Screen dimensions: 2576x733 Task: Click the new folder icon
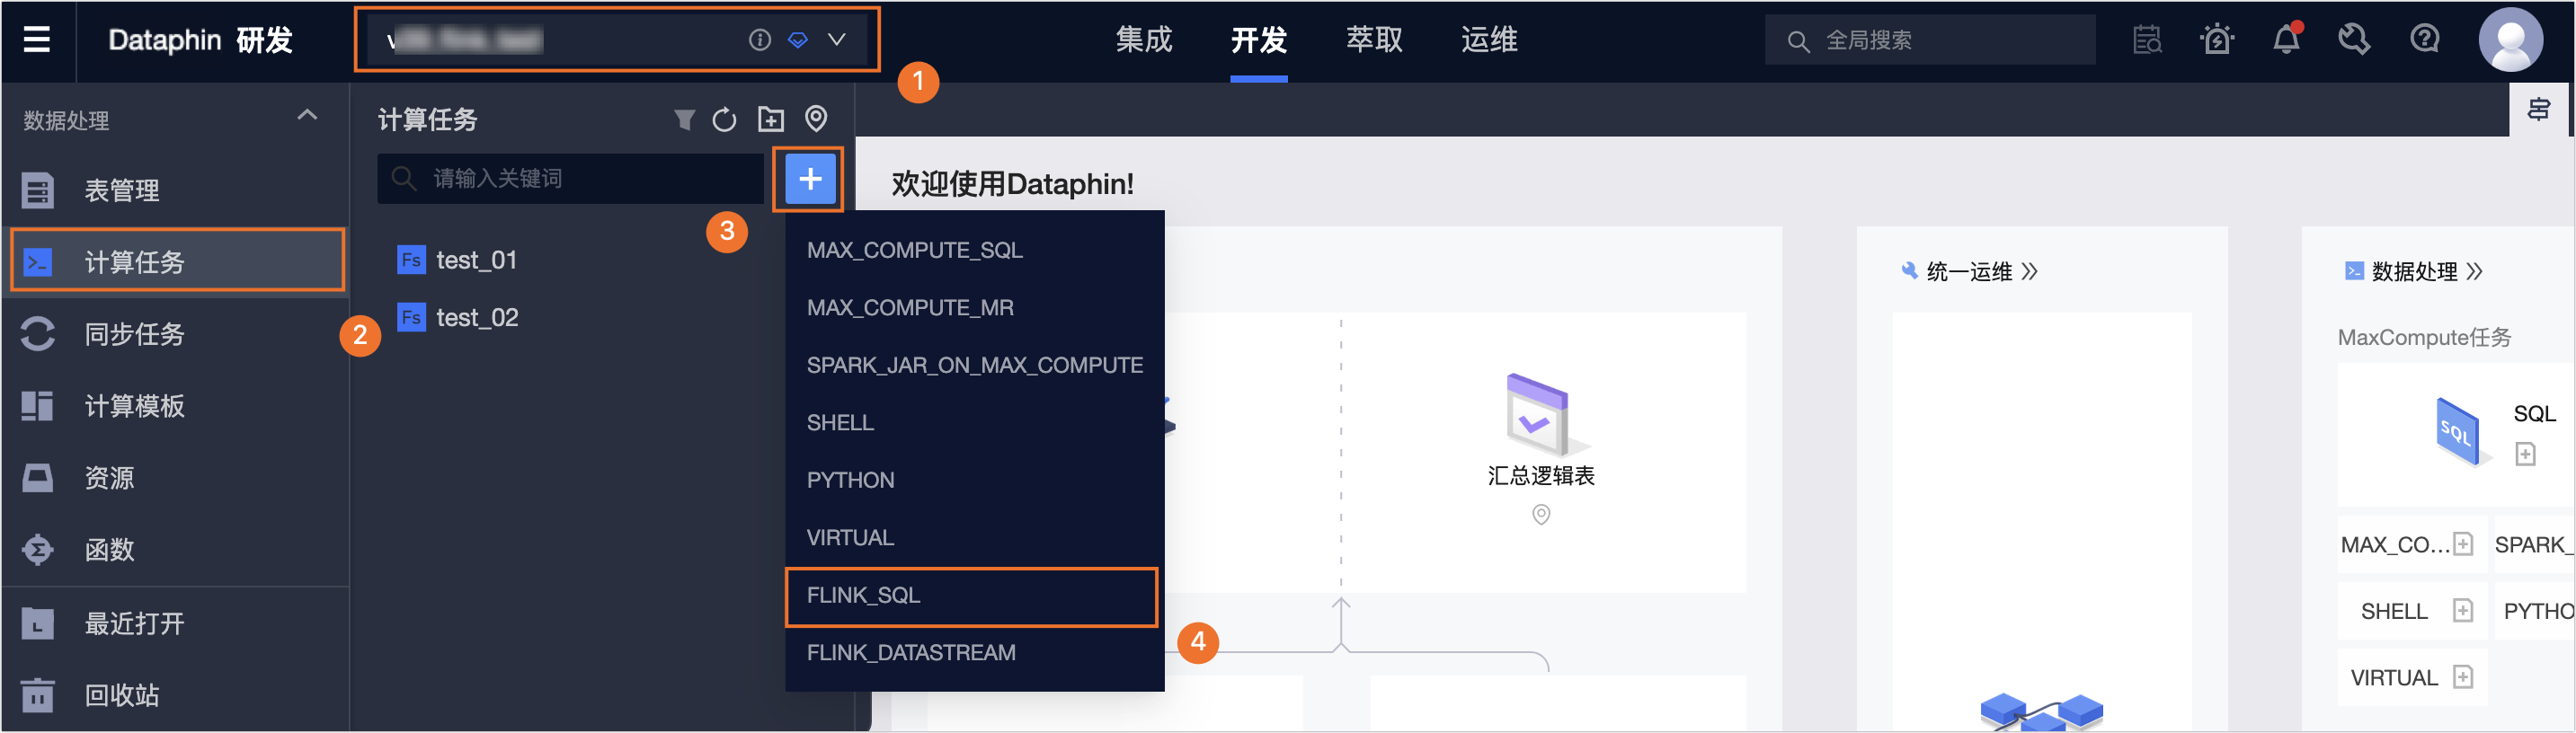point(771,120)
